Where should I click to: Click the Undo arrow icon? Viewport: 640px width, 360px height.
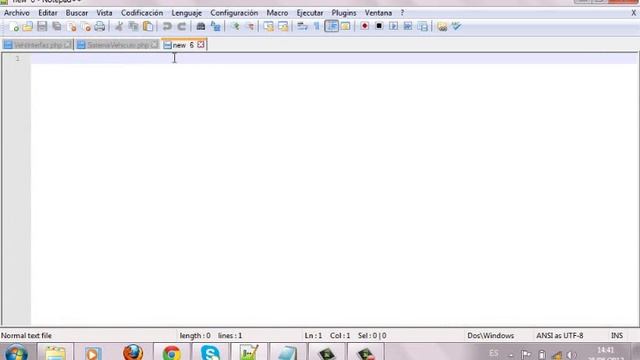(x=167, y=27)
